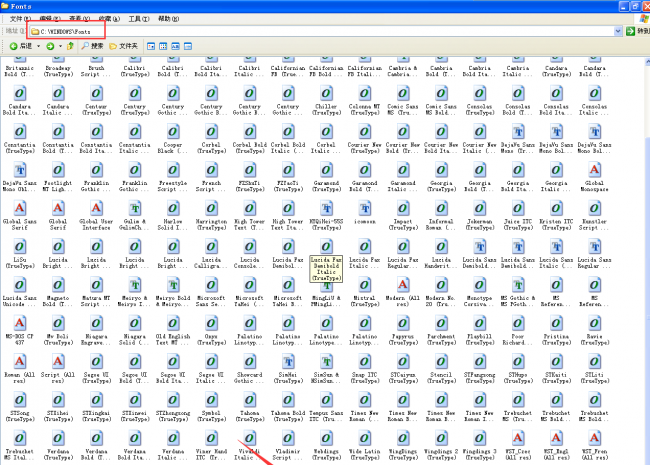Click the "Lucida Sans Unicode" font name
Image resolution: width=650 pixels, height=465 pixels.
pyautogui.click(x=19, y=301)
